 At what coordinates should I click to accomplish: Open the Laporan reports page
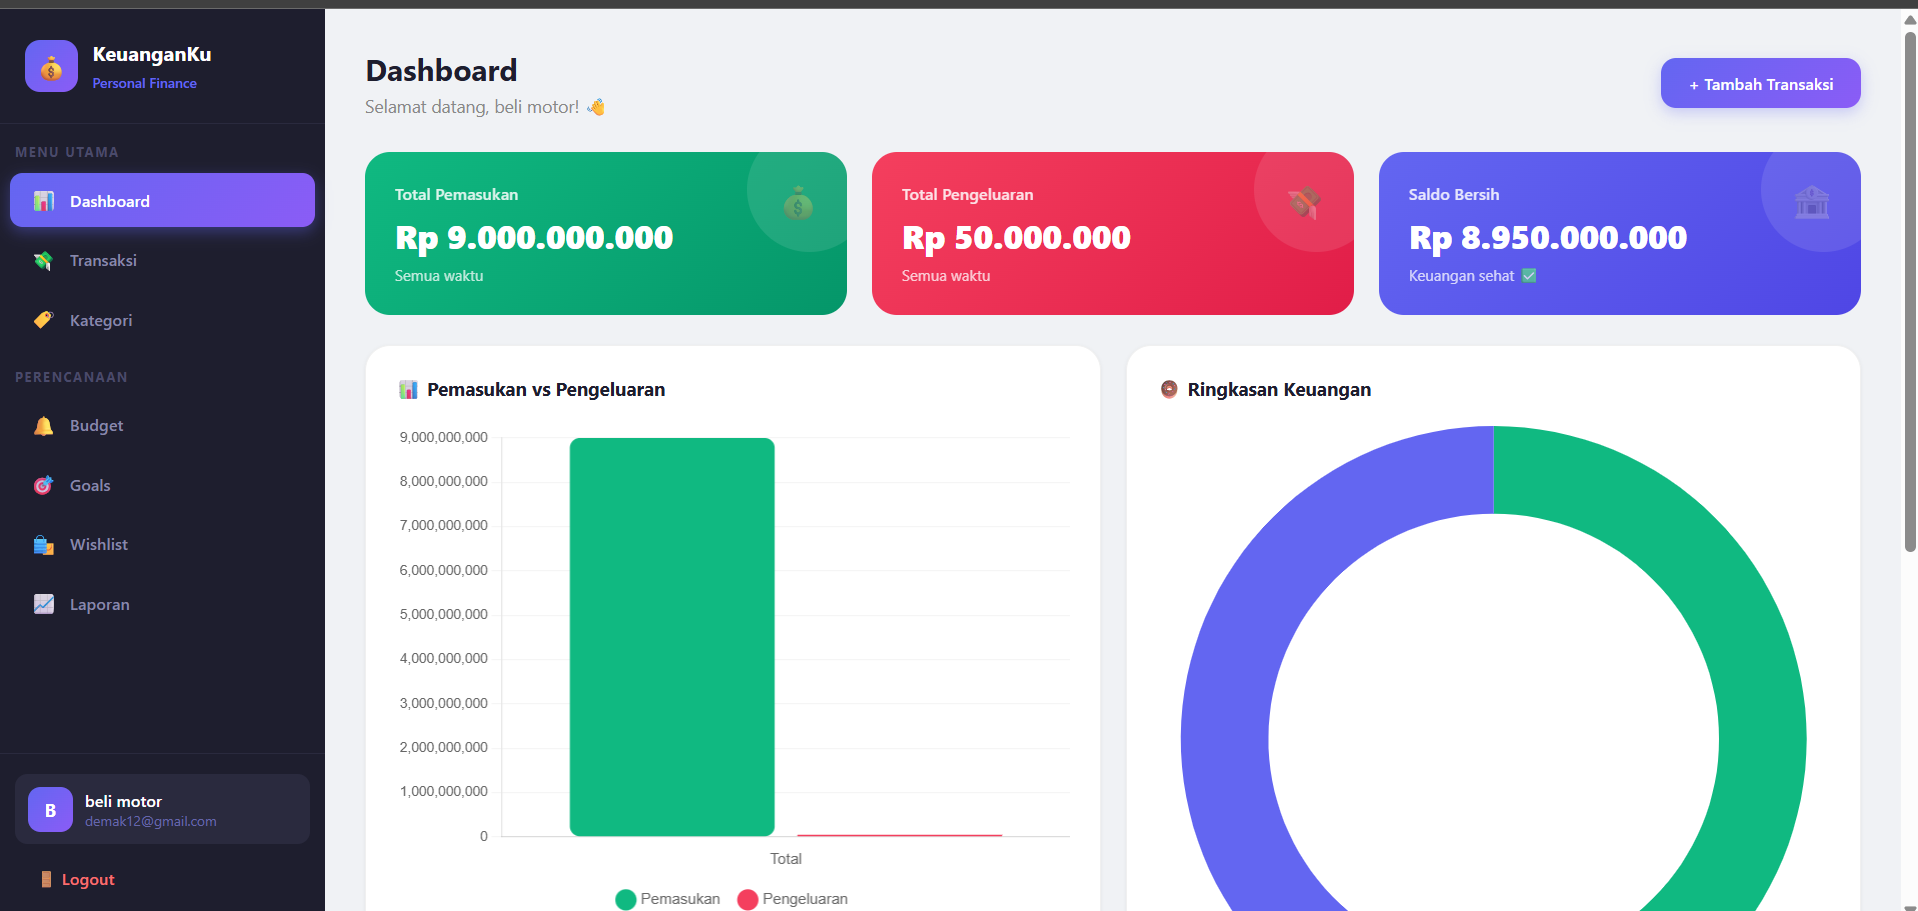pyautogui.click(x=162, y=604)
